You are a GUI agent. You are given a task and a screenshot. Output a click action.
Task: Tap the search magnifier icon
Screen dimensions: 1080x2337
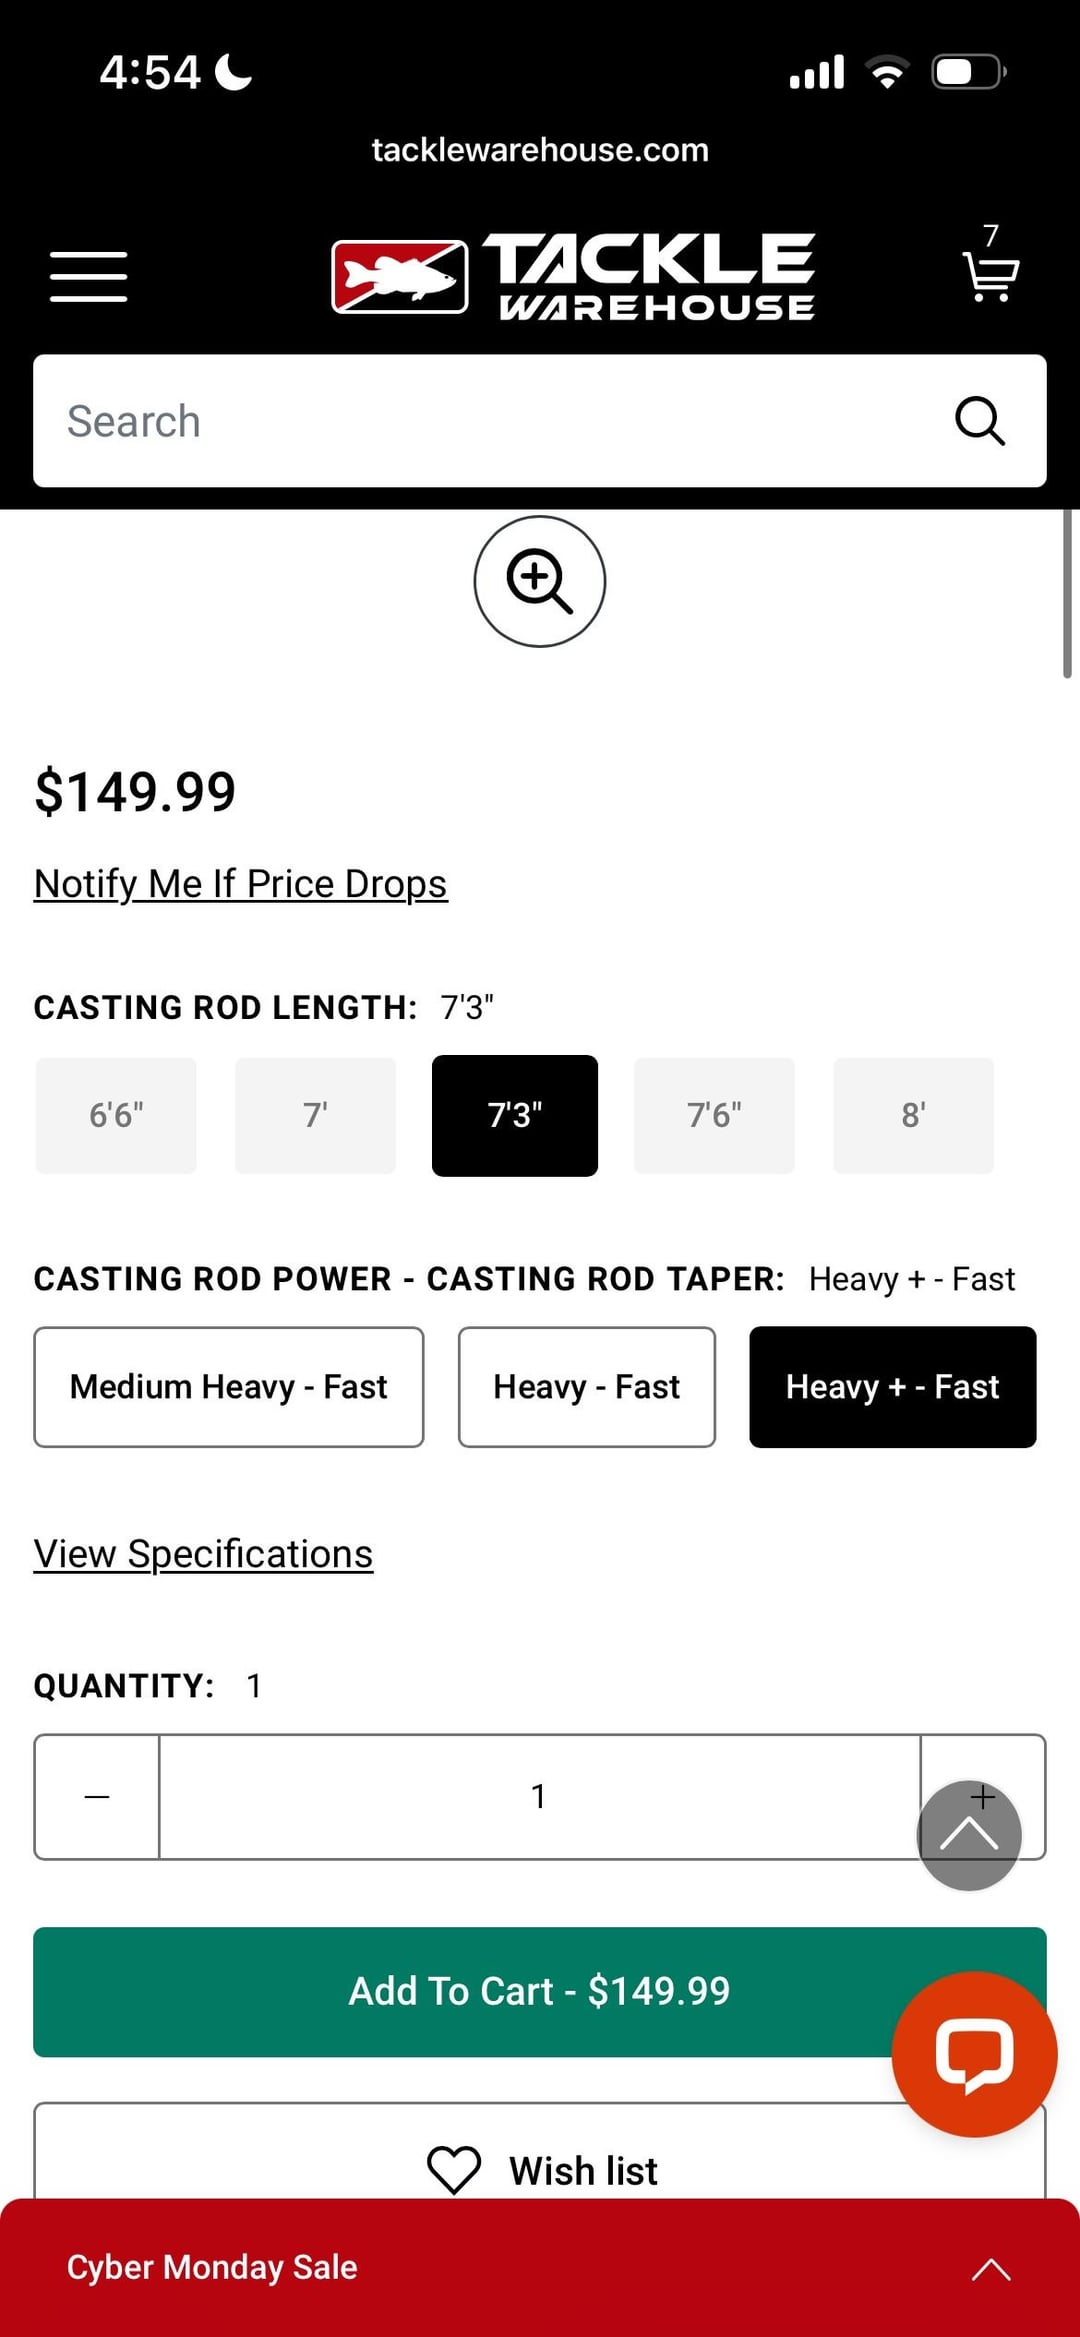click(x=979, y=421)
